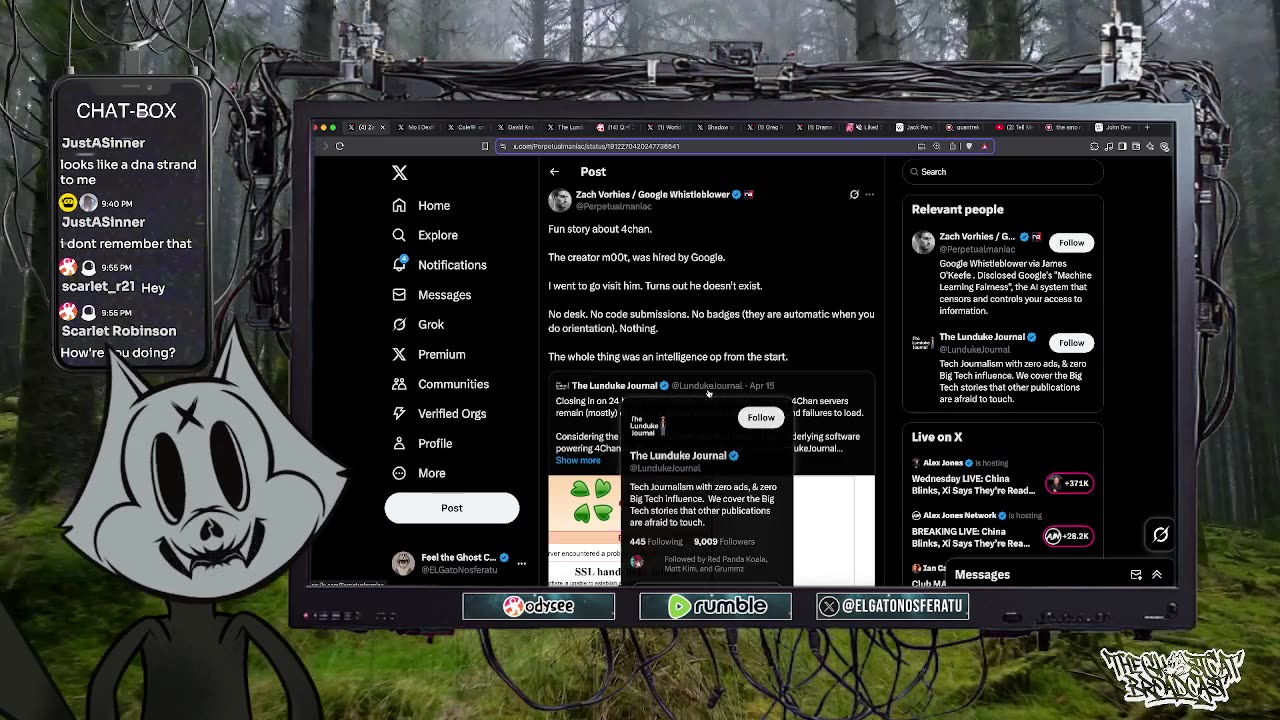
Task: Click Zach Vorhies' display name on the post
Action: 652,195
